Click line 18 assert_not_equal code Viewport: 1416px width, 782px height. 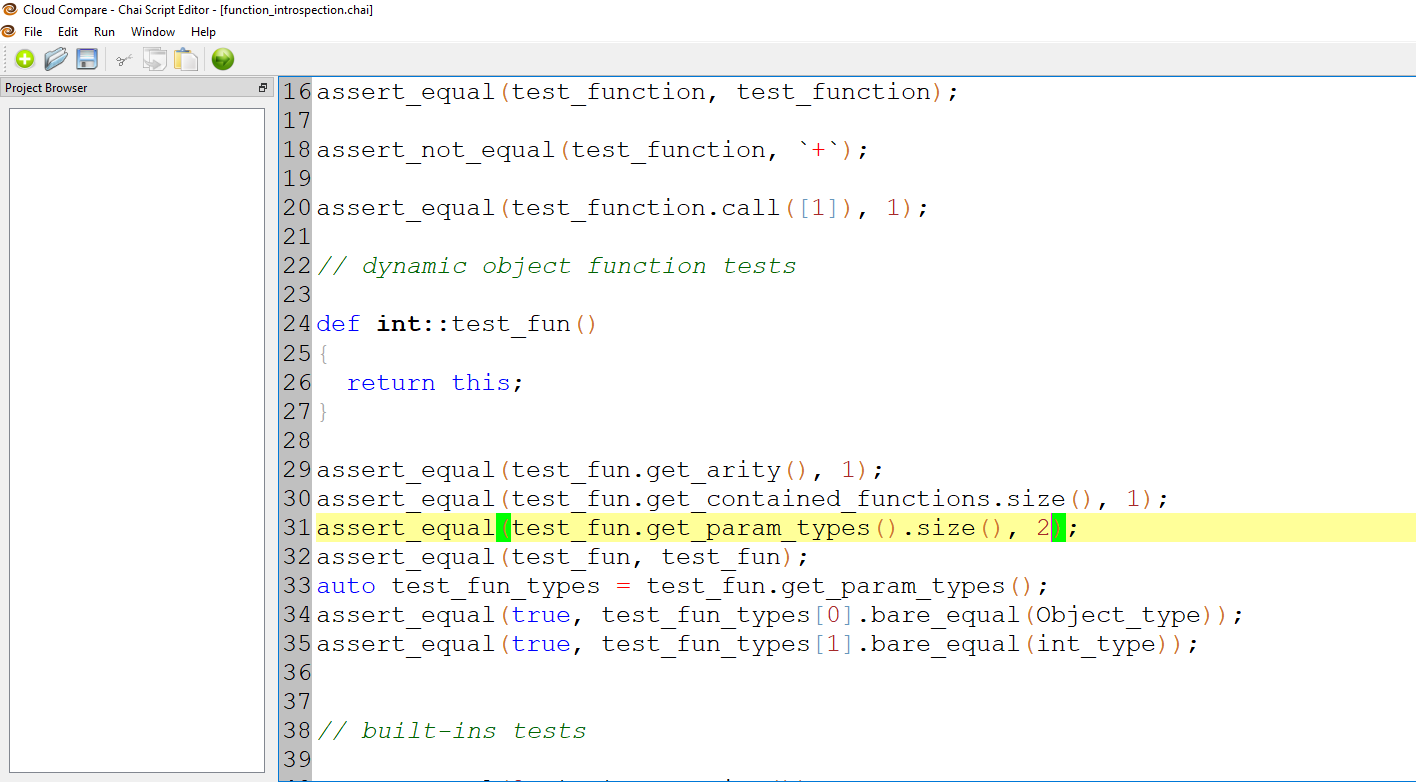point(593,150)
